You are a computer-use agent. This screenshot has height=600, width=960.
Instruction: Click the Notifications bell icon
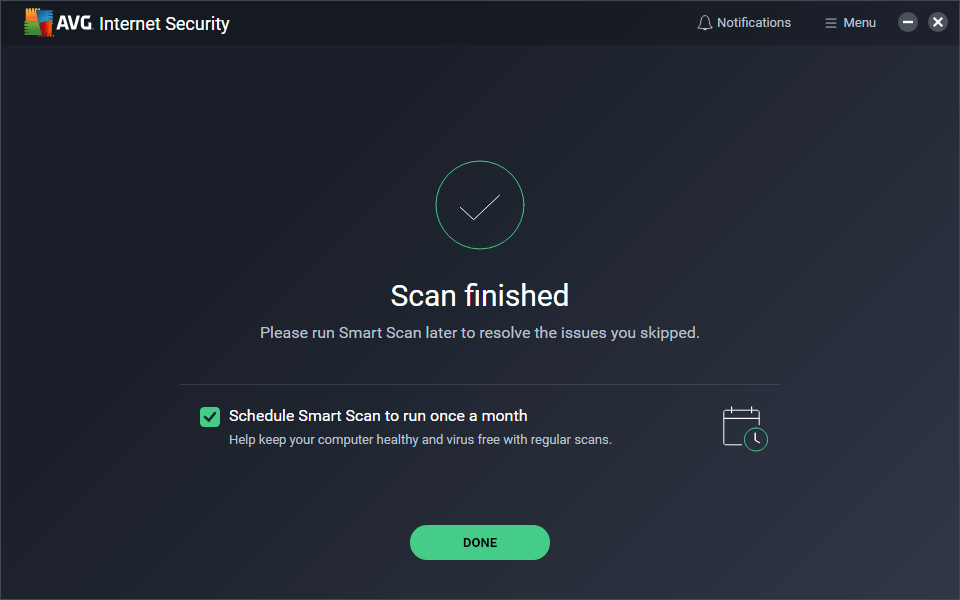click(705, 23)
